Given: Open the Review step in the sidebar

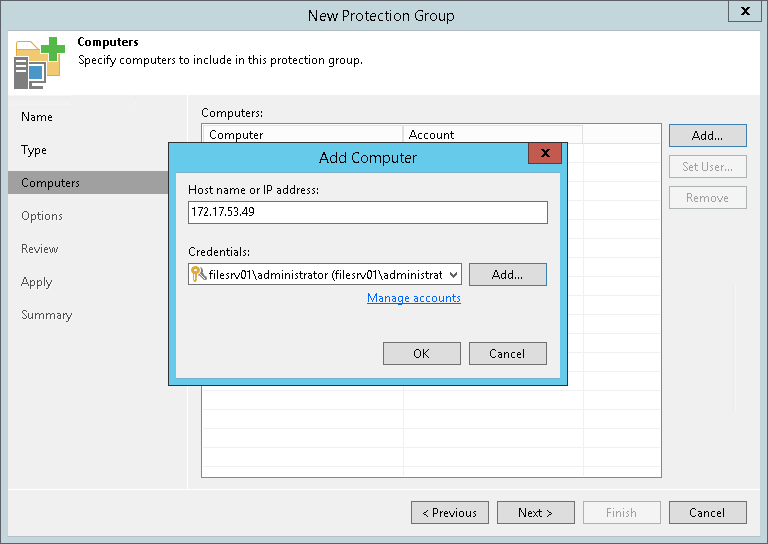Looking at the screenshot, I should point(40,249).
